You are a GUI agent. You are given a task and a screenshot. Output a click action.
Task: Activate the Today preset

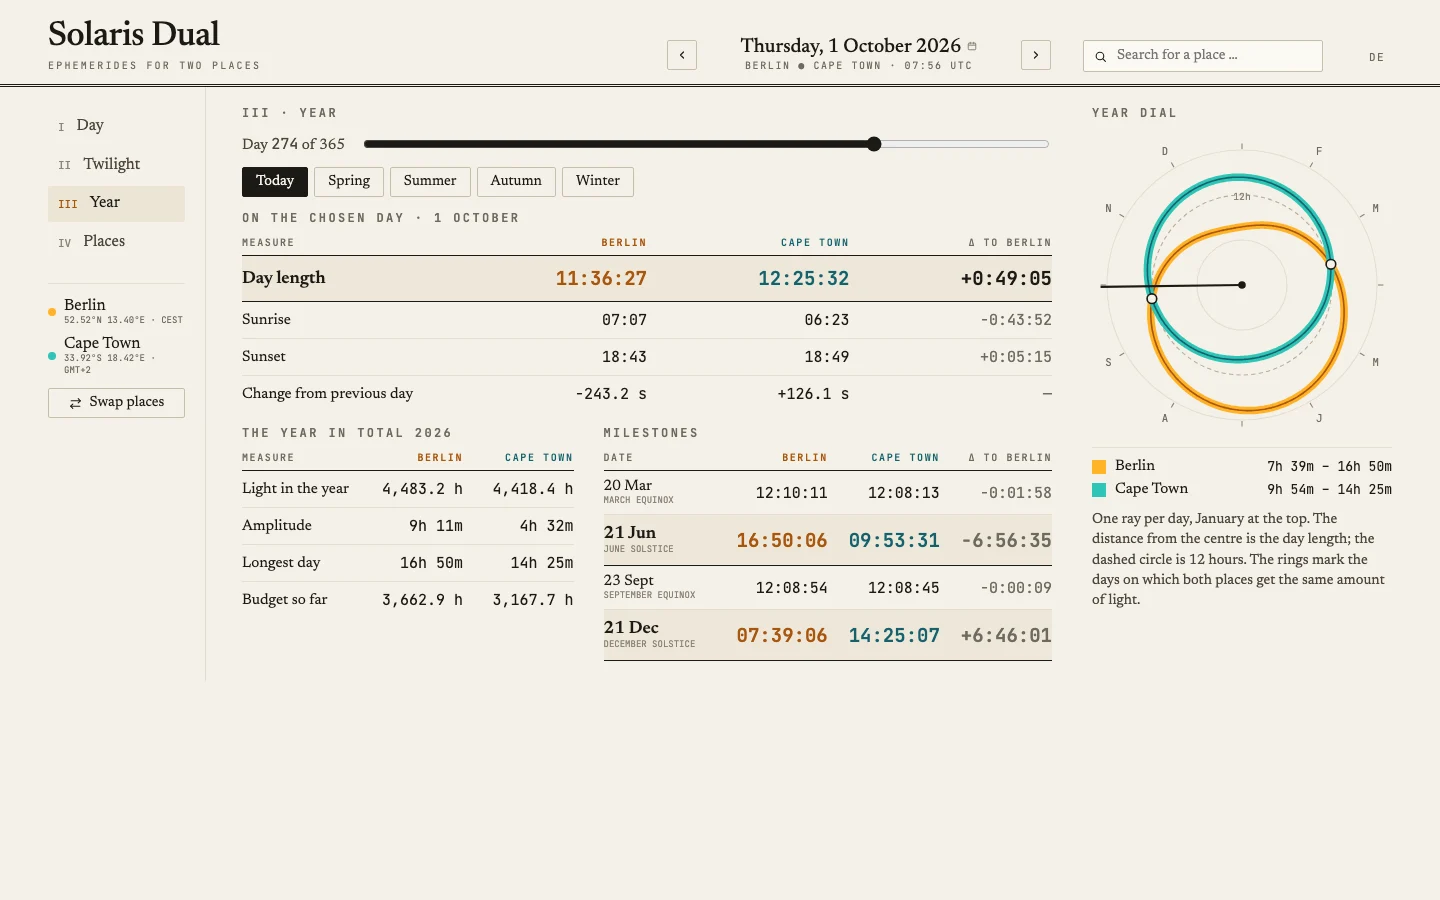pyautogui.click(x=275, y=181)
